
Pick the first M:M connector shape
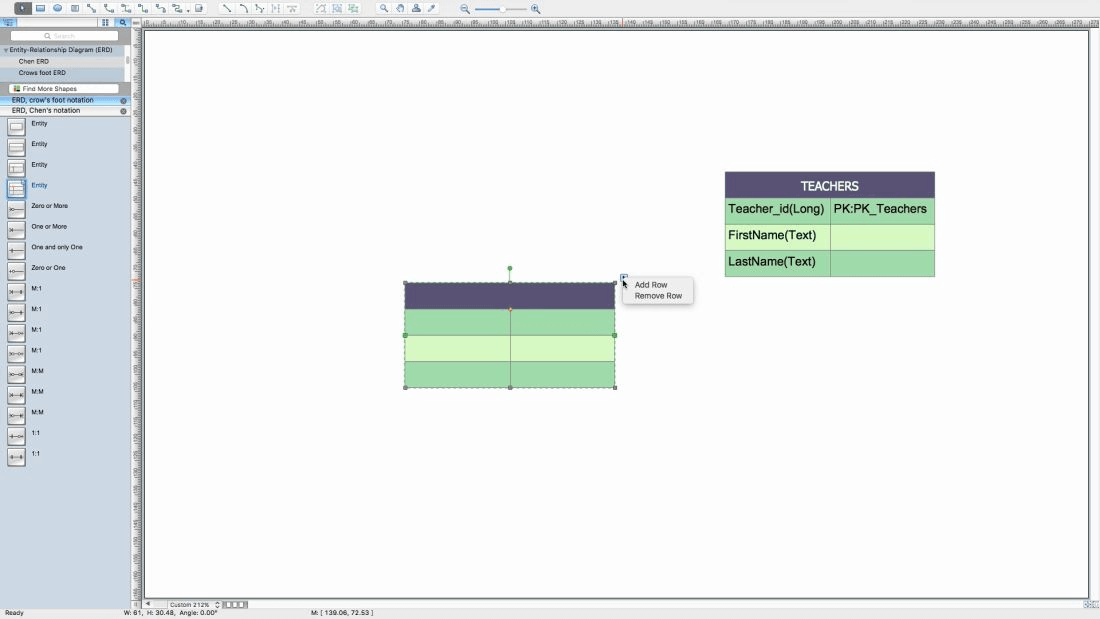click(16, 374)
